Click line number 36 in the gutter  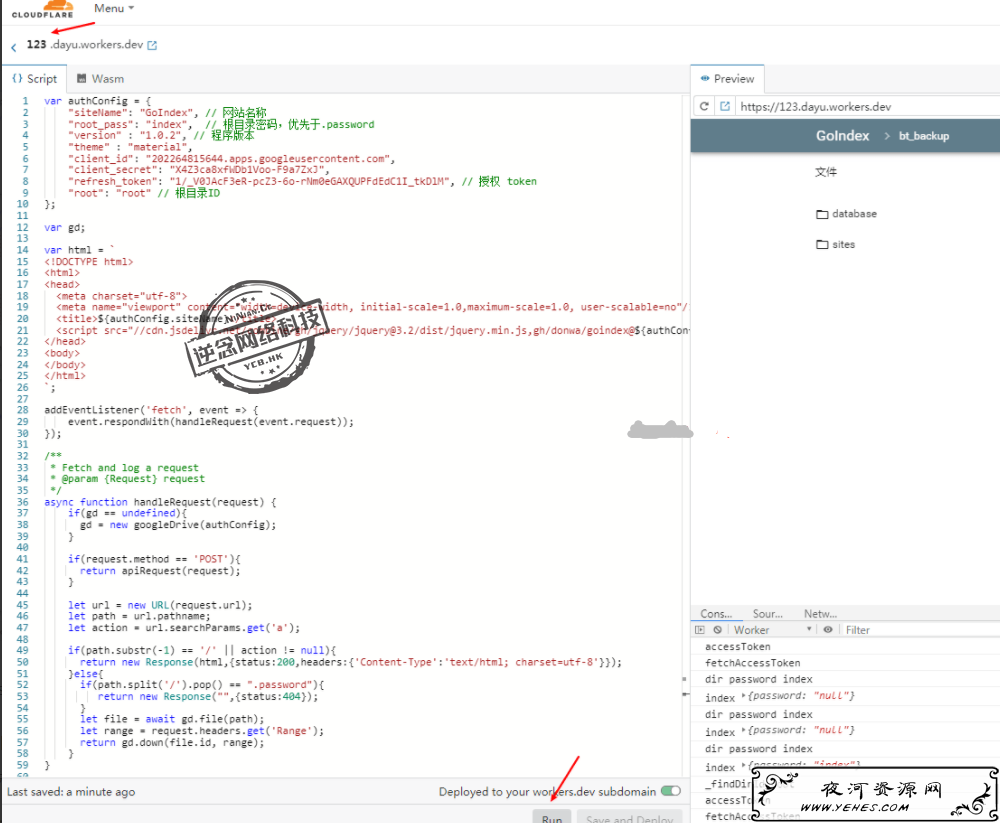[22, 502]
